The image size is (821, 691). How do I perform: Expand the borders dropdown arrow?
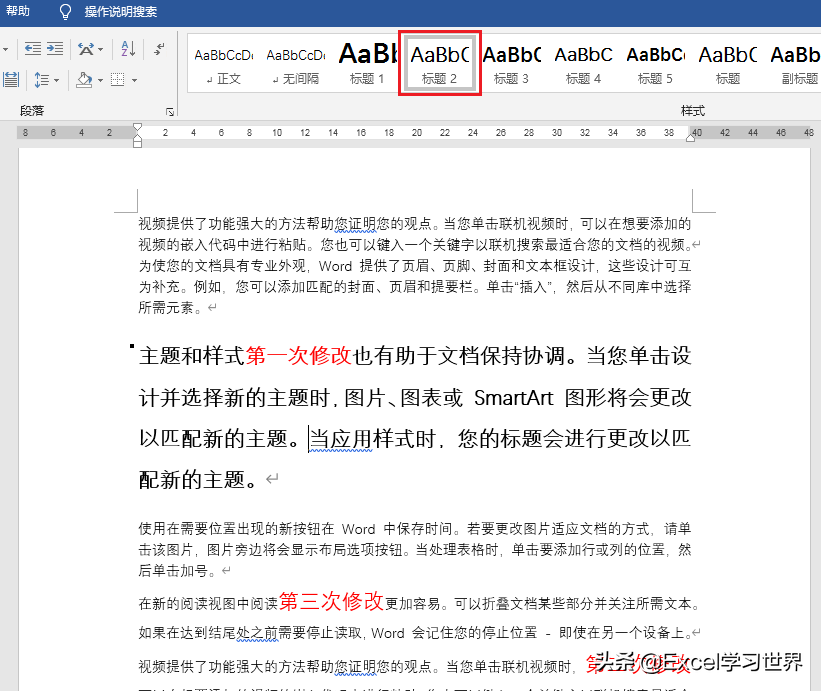(133, 79)
